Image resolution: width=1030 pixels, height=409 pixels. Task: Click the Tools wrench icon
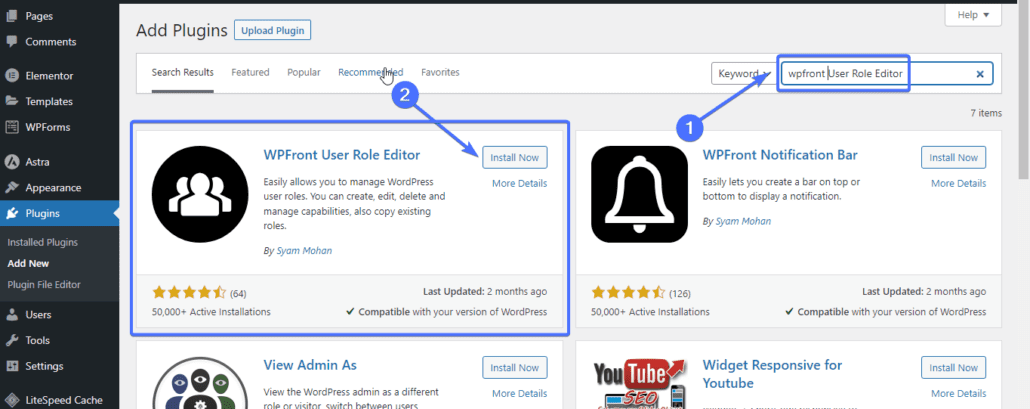pyautogui.click(x=11, y=340)
